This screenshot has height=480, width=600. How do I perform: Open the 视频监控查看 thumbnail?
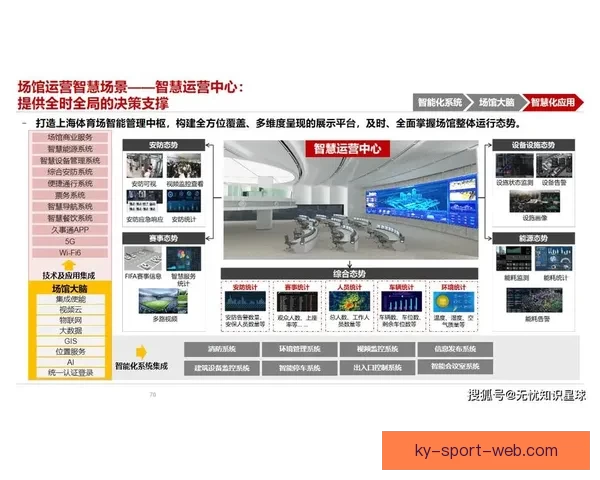(x=184, y=166)
